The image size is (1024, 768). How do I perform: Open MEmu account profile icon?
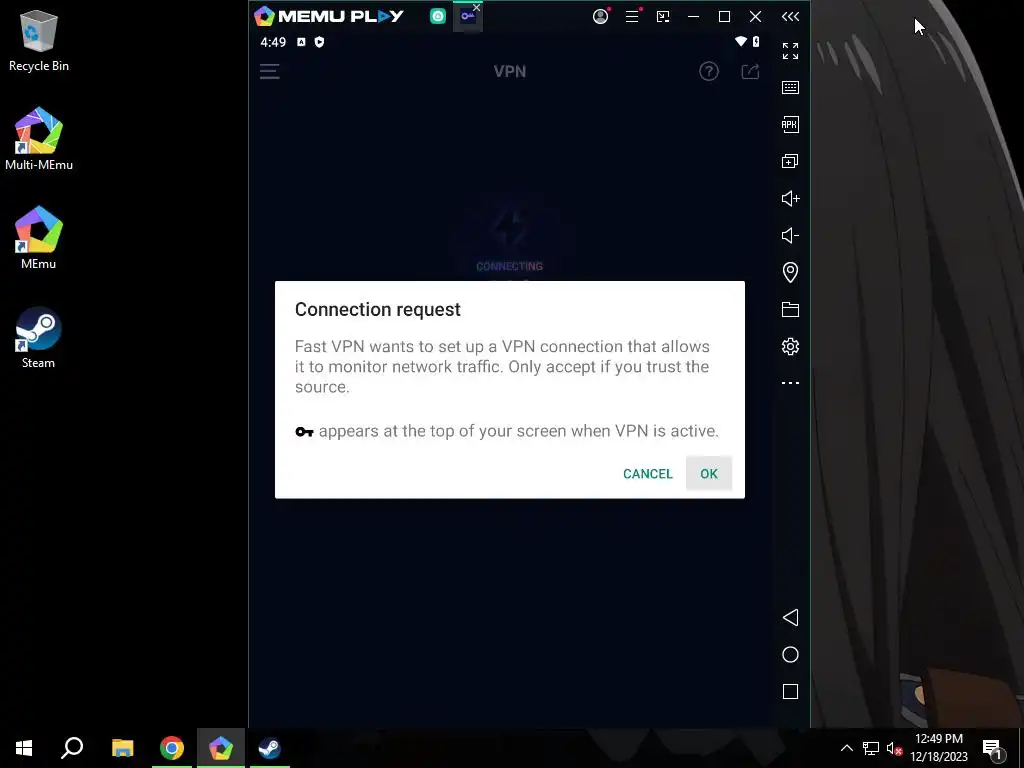point(601,16)
